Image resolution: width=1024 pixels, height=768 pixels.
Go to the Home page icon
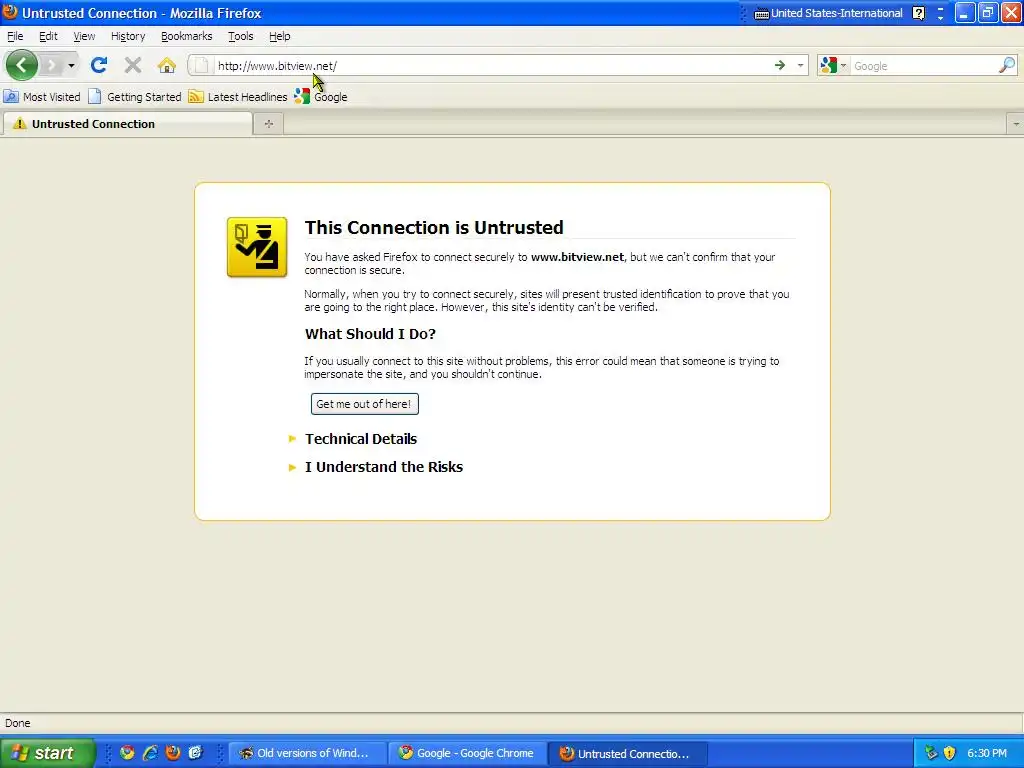click(x=167, y=65)
